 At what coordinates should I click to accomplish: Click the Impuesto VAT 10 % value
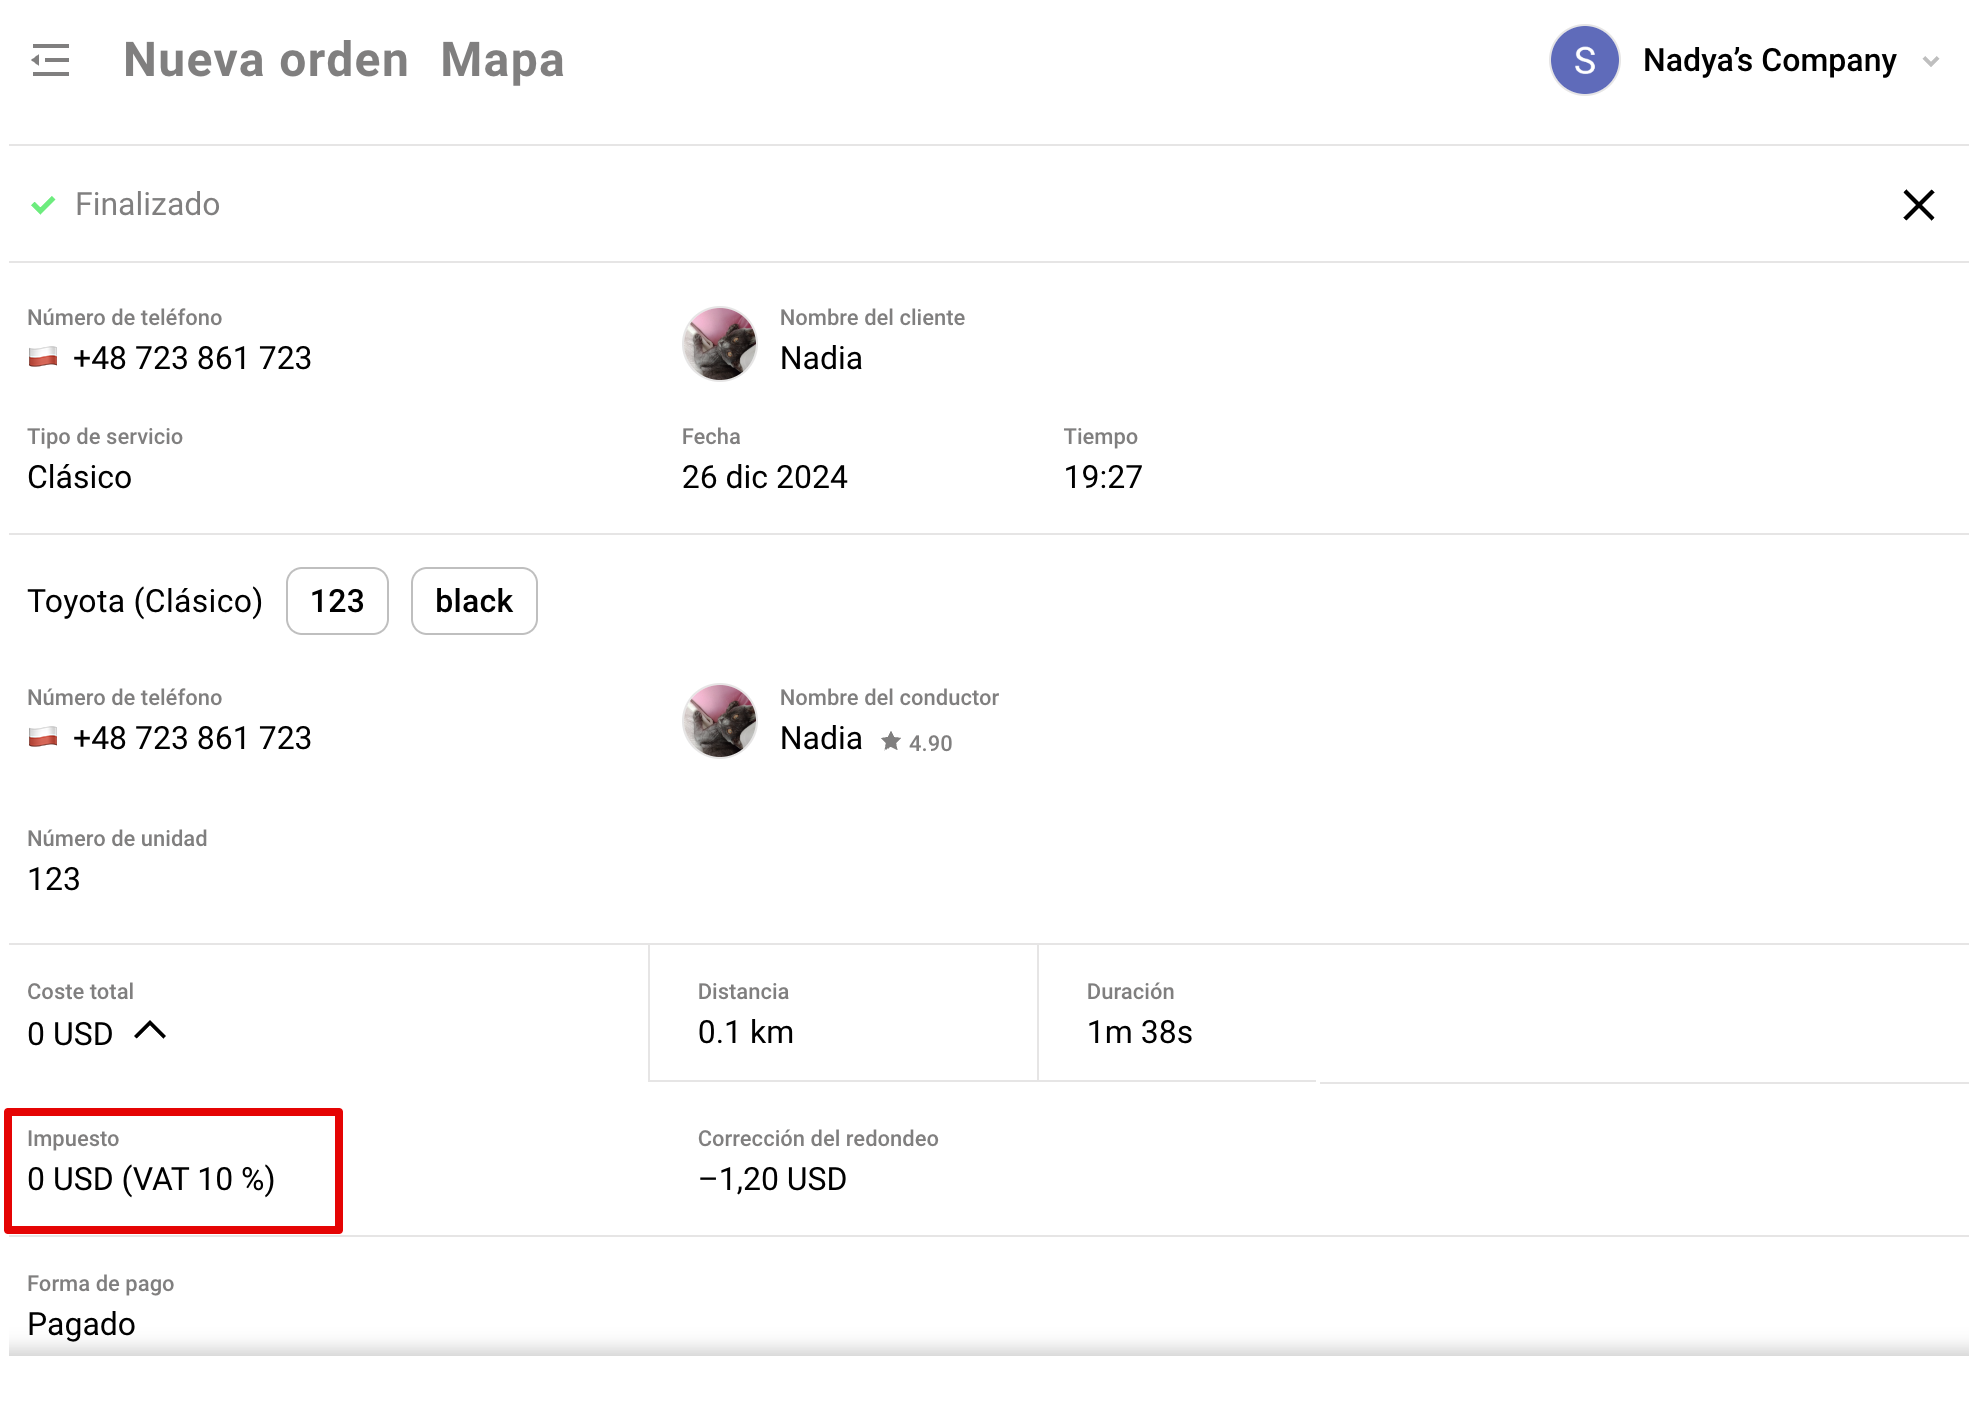(151, 1179)
